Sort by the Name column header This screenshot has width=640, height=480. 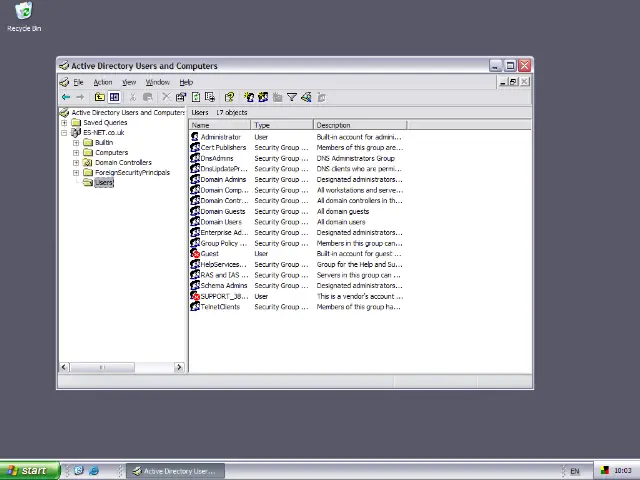pos(220,125)
